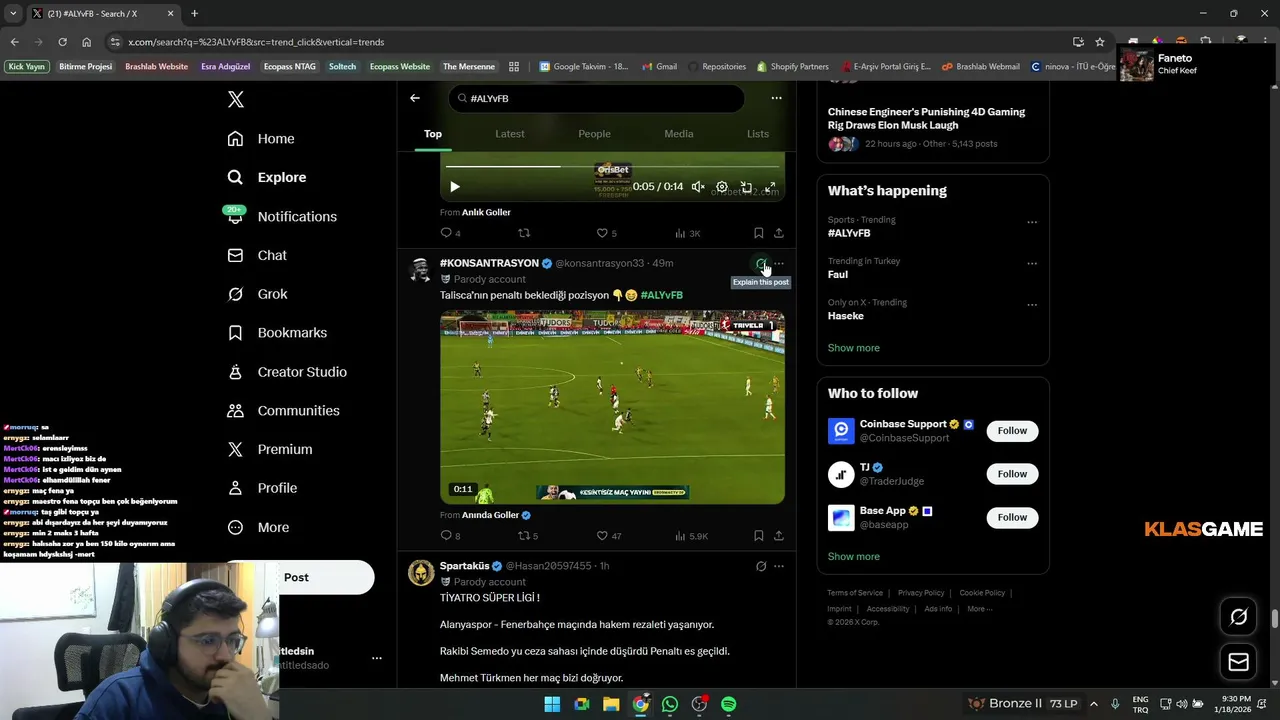Explain the #KONSANTRASYON post with Grok

click(x=761, y=264)
